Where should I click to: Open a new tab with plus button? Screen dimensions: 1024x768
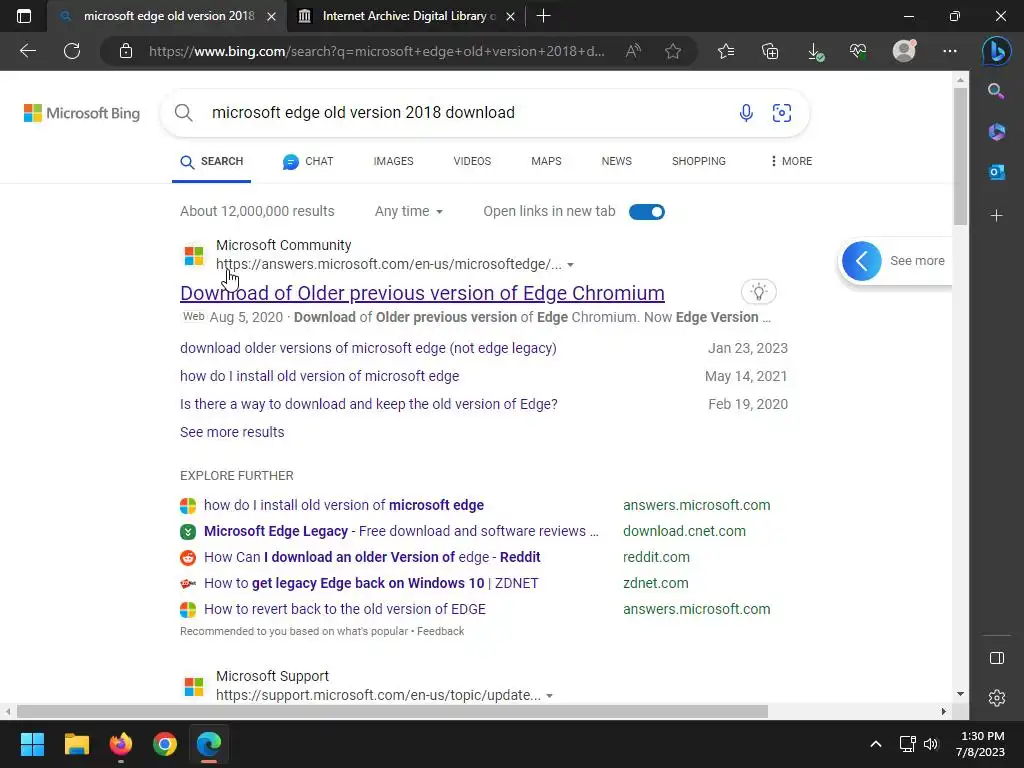pyautogui.click(x=543, y=16)
